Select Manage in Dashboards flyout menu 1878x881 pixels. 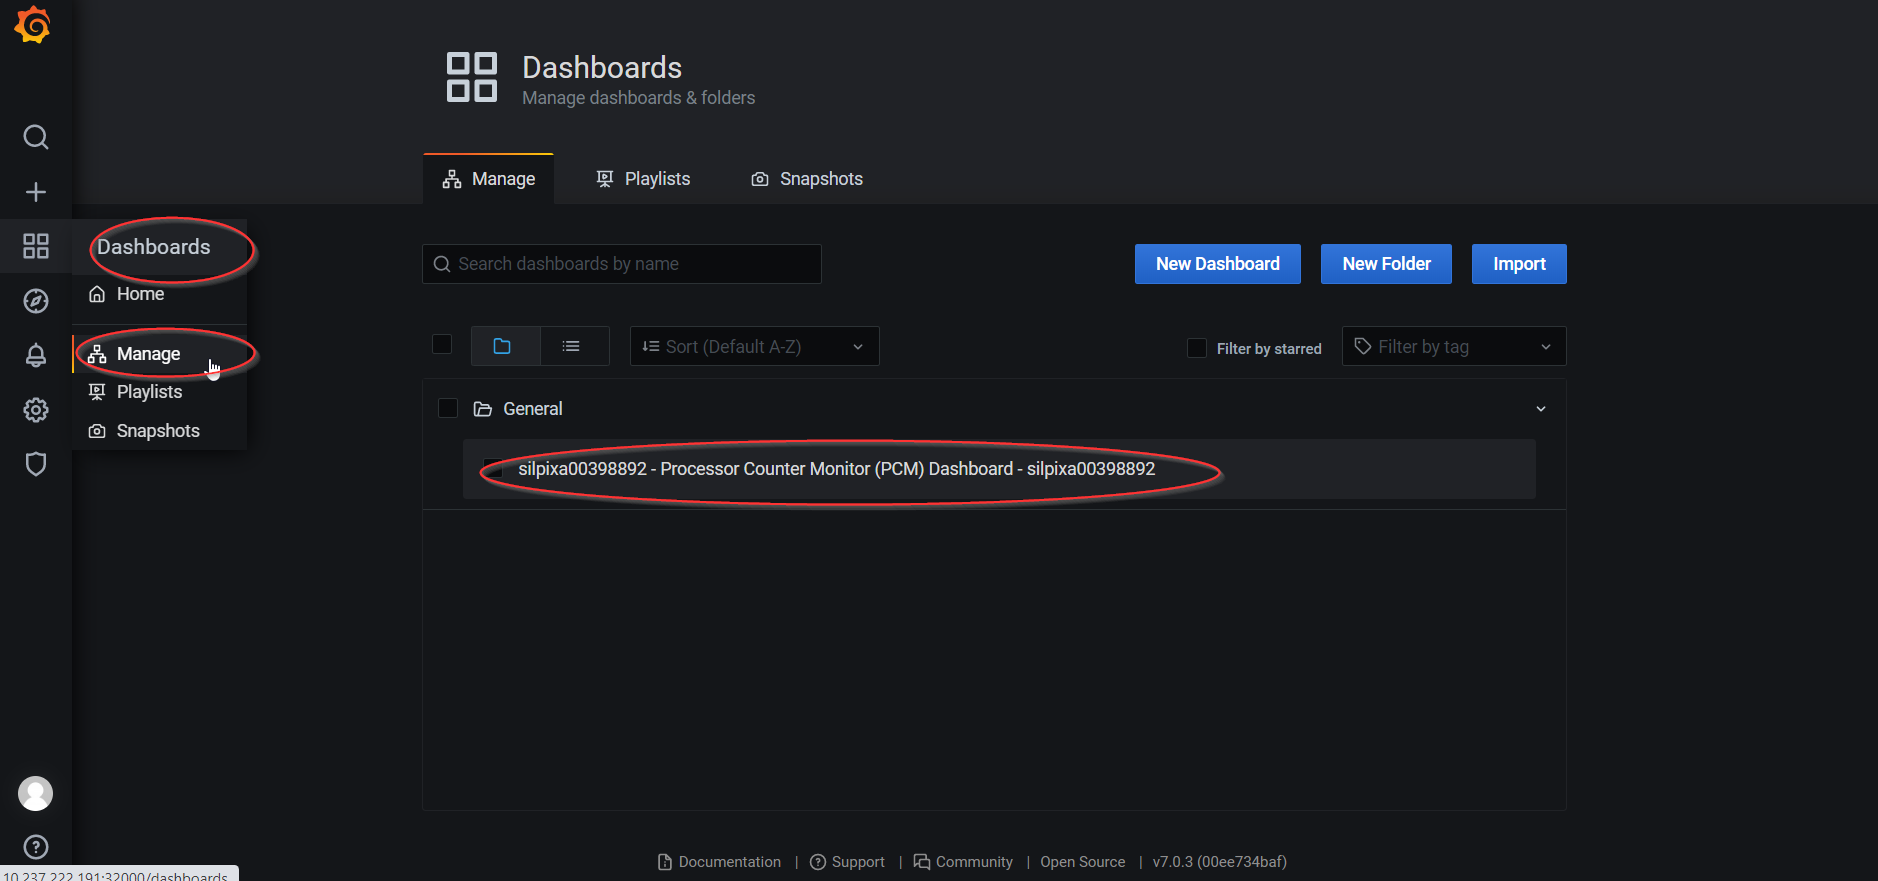160,354
